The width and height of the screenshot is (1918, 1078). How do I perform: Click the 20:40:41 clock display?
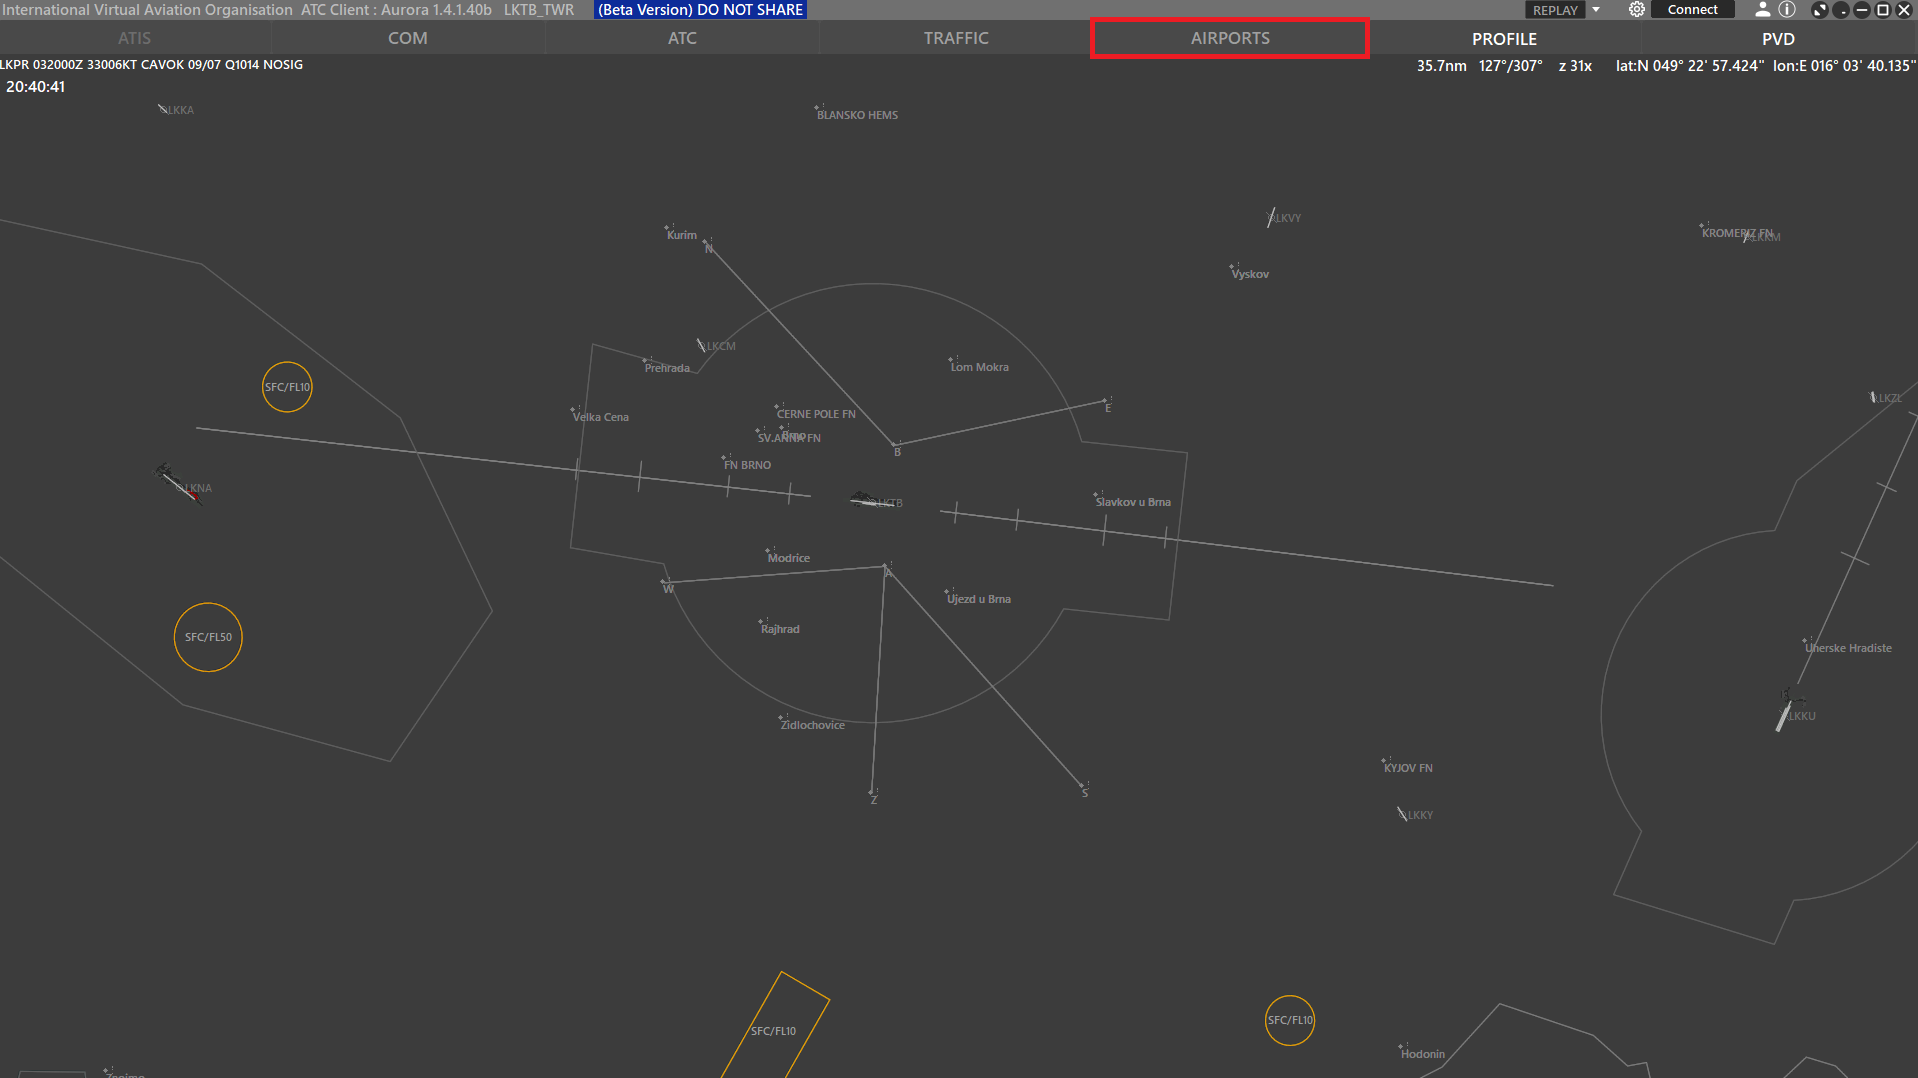(35, 87)
